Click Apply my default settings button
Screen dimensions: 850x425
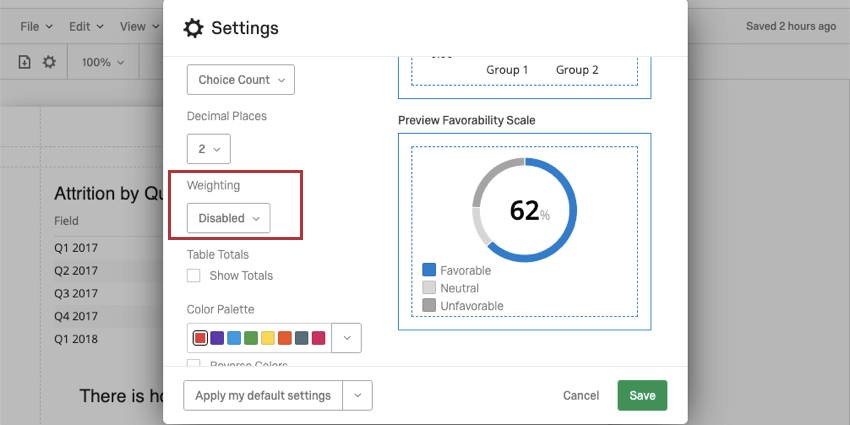(263, 395)
